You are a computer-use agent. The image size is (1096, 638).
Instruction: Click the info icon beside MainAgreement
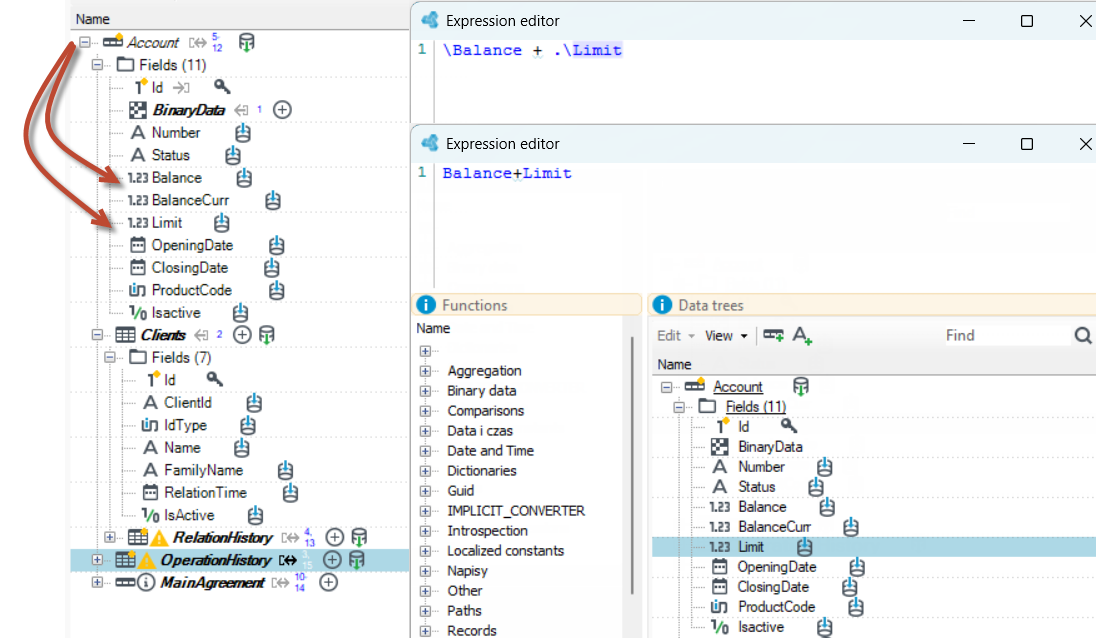(145, 583)
